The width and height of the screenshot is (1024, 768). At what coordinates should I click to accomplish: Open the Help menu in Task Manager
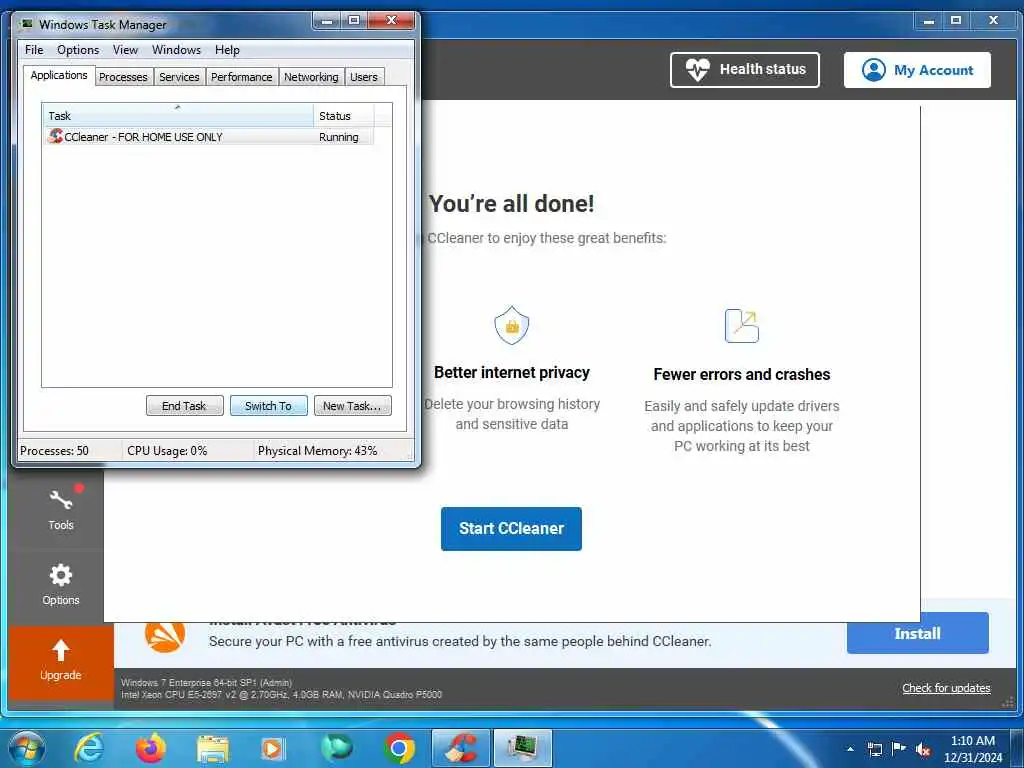(227, 50)
